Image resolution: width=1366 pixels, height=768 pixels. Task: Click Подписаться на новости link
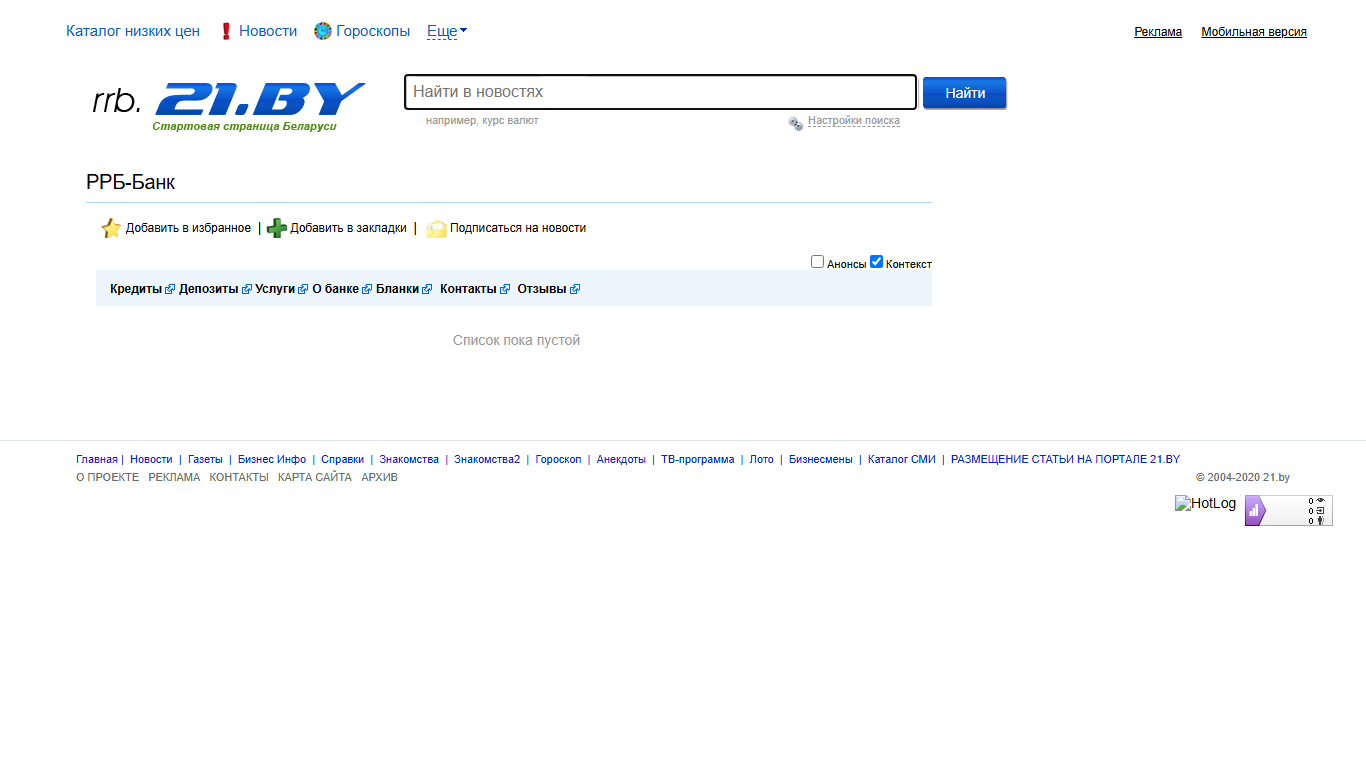click(518, 228)
